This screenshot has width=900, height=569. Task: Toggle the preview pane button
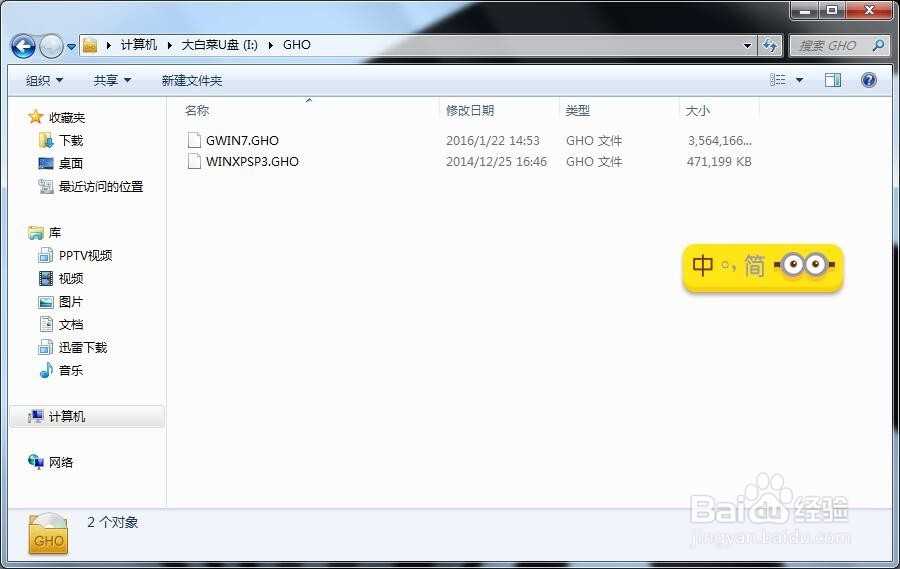coord(833,80)
